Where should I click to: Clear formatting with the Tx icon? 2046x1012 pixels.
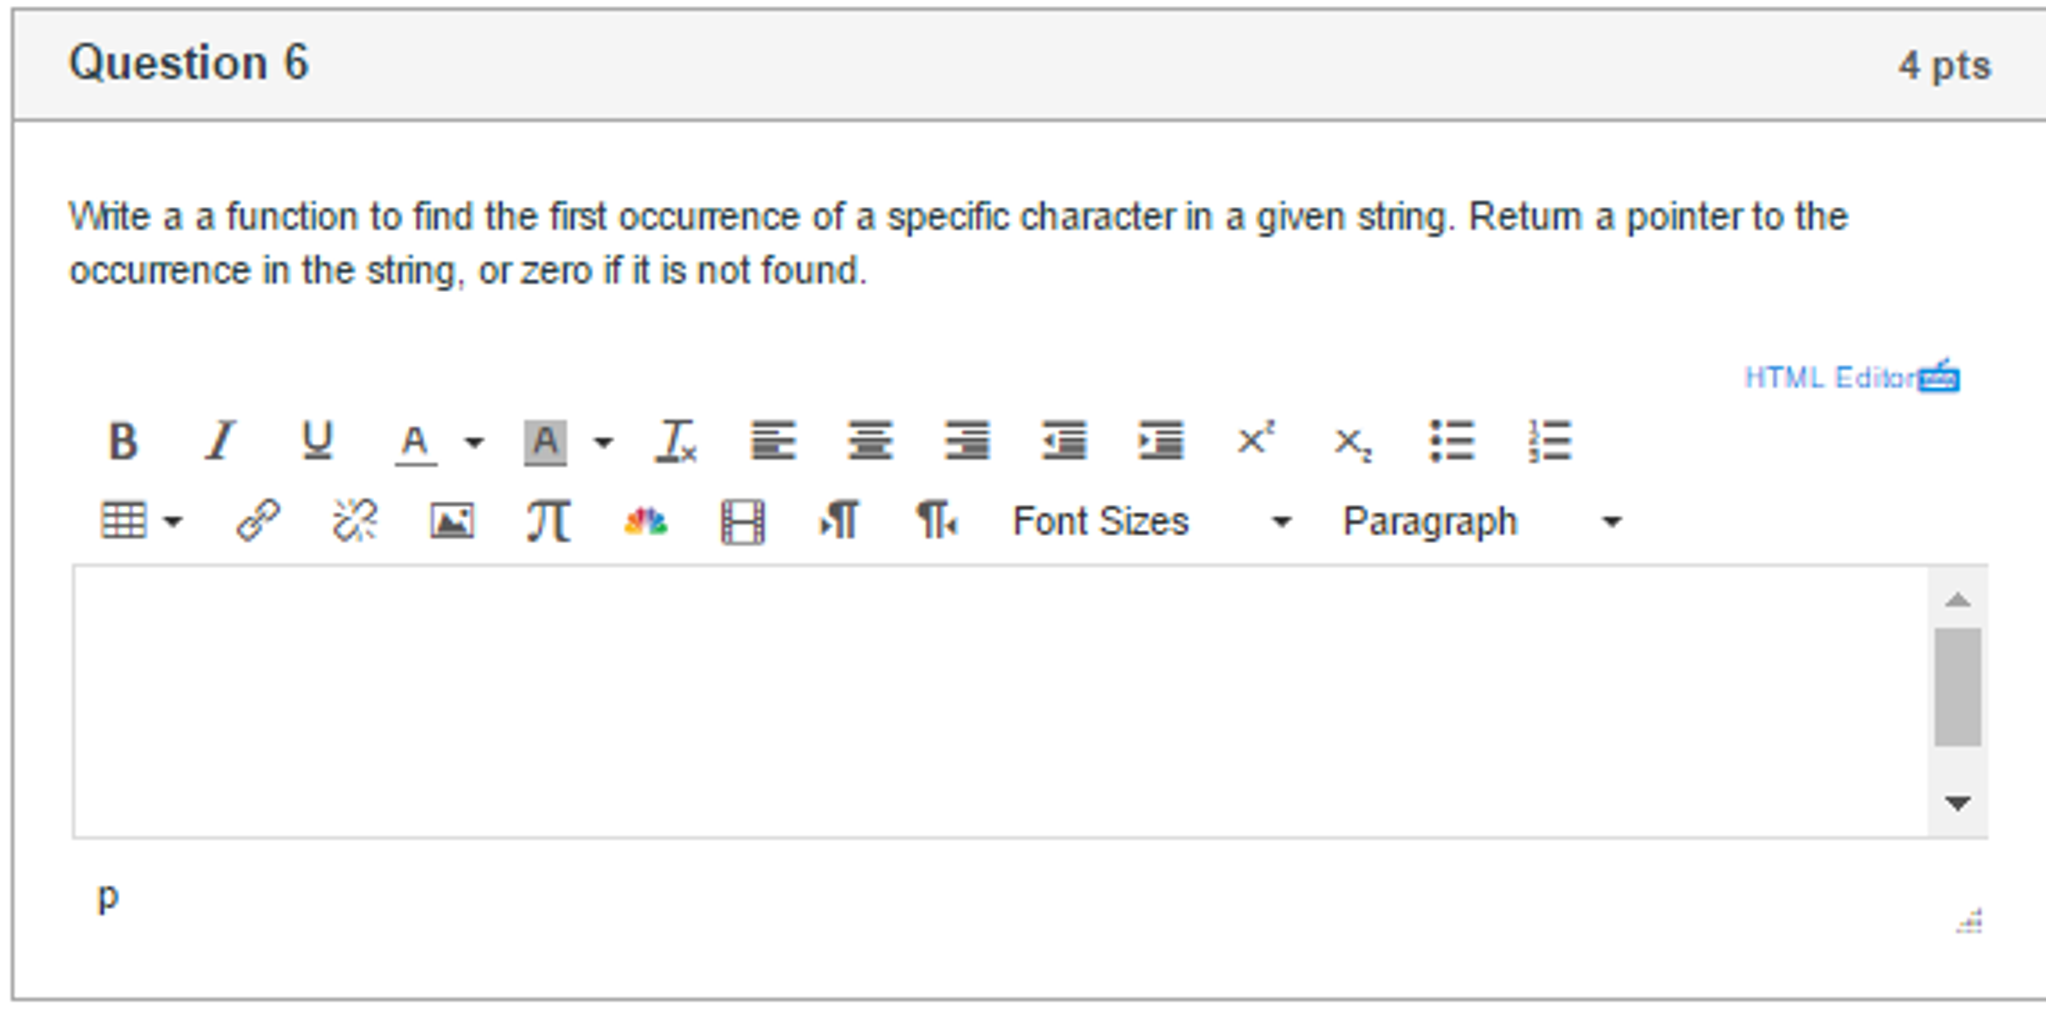pos(677,440)
